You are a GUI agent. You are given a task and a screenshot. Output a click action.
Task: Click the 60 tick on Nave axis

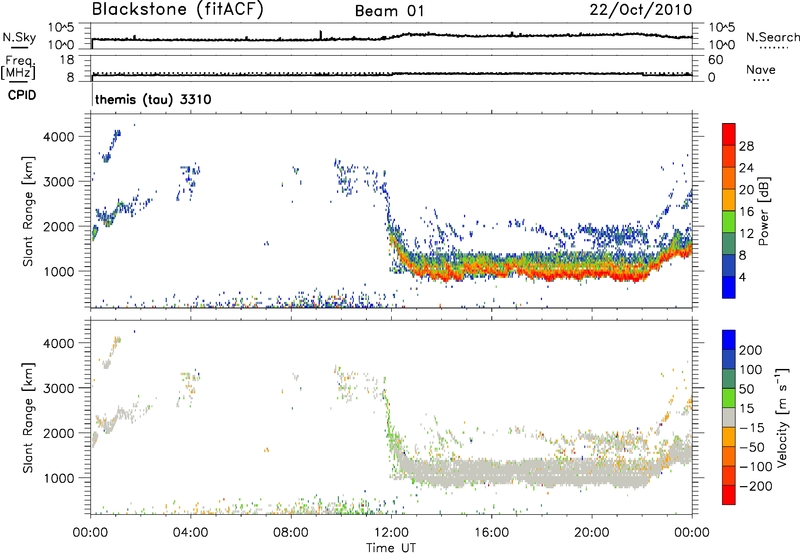[715, 60]
